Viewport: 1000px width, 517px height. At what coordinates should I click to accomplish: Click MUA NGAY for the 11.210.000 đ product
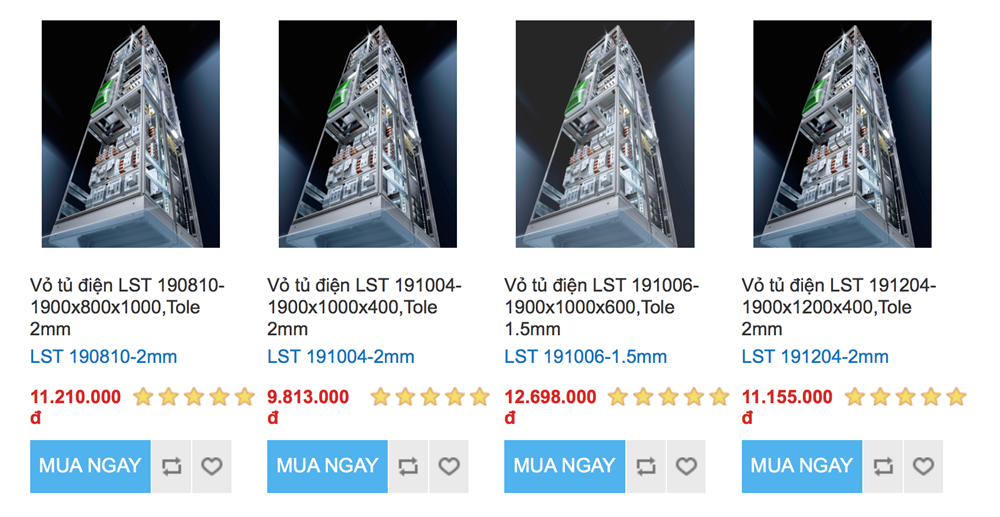(90, 466)
